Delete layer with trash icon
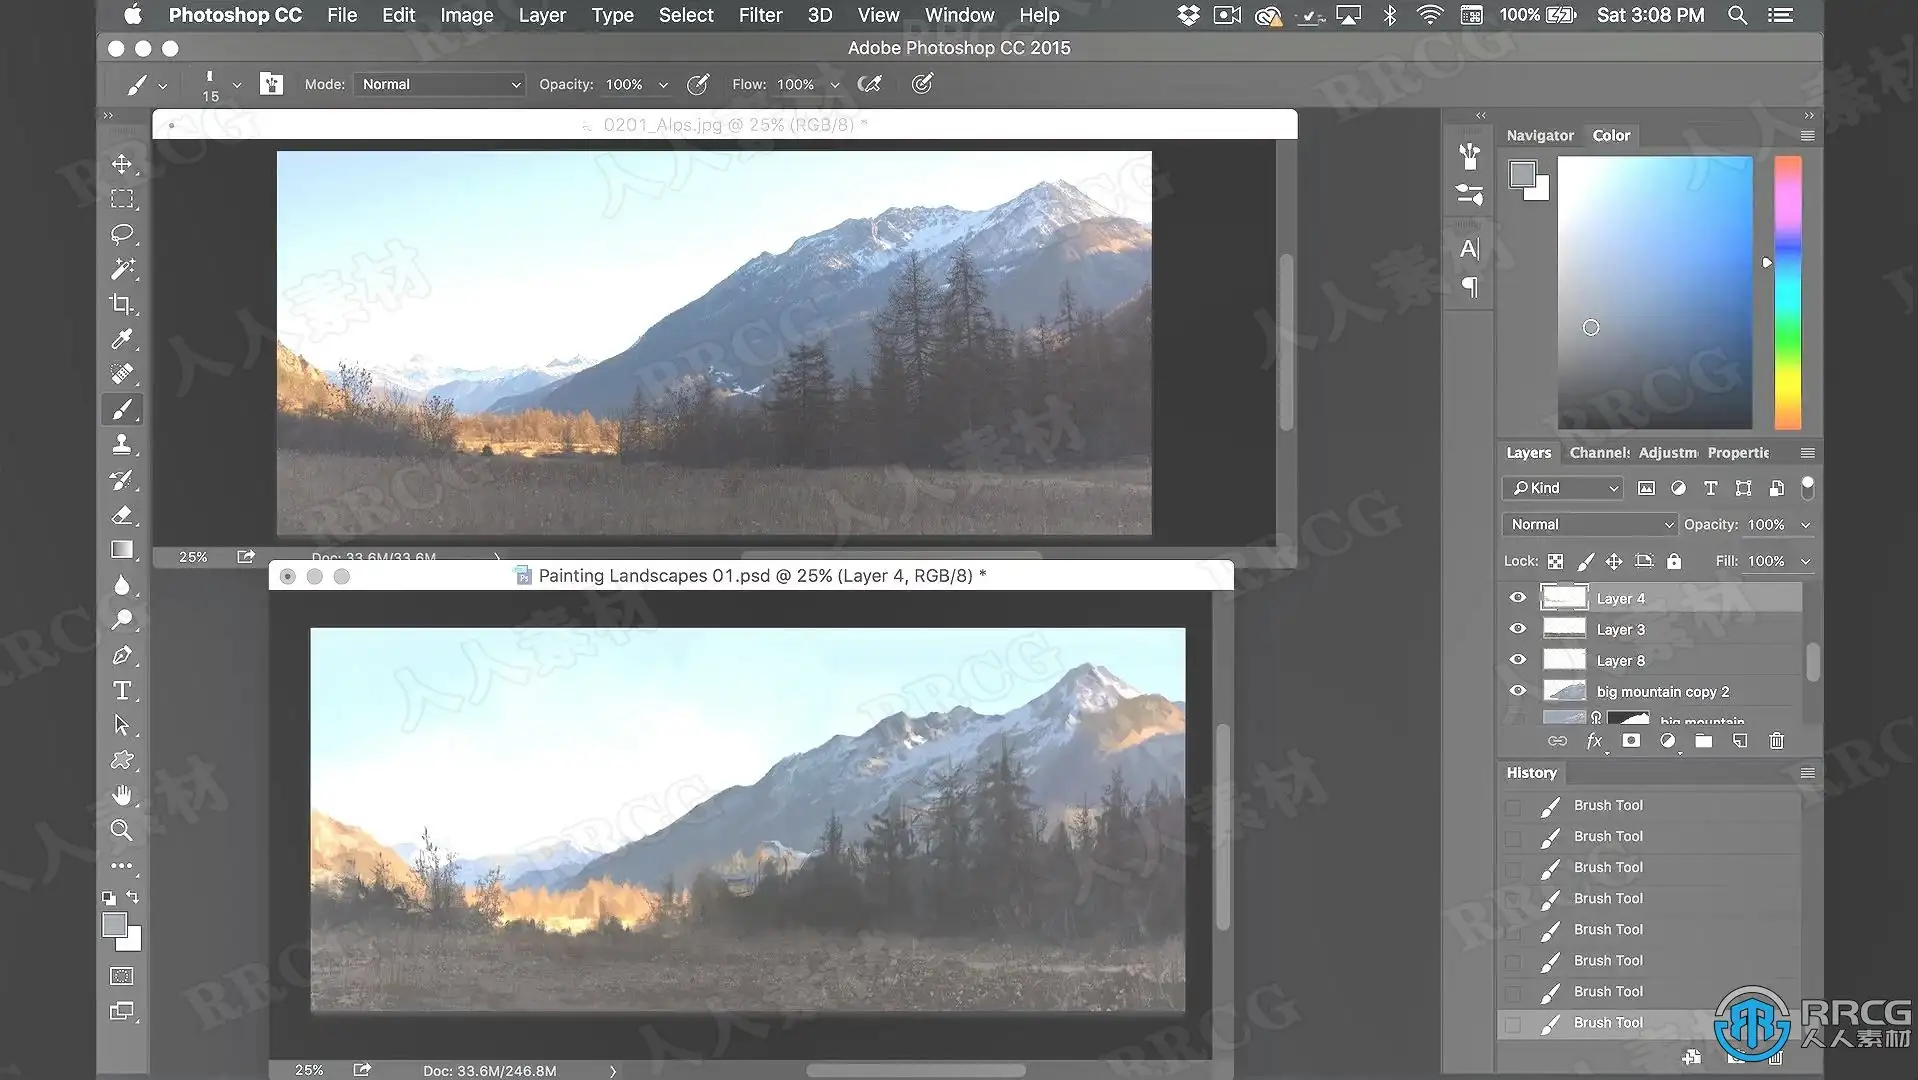Viewport: 1918px width, 1080px height. point(1776,741)
